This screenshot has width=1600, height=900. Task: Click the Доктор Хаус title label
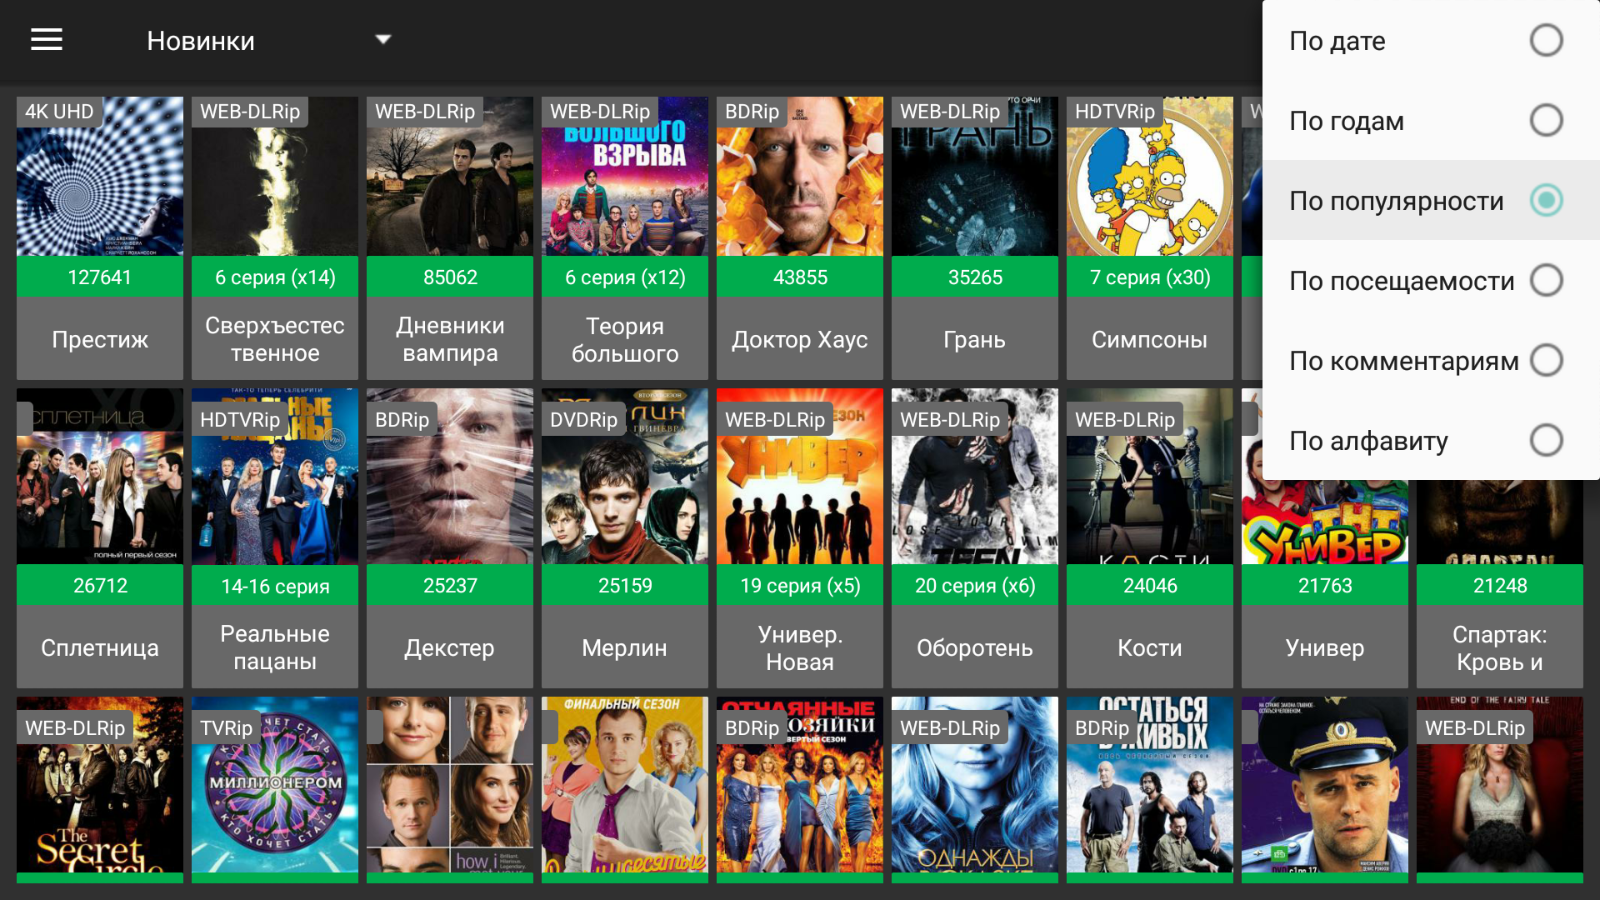pos(800,340)
